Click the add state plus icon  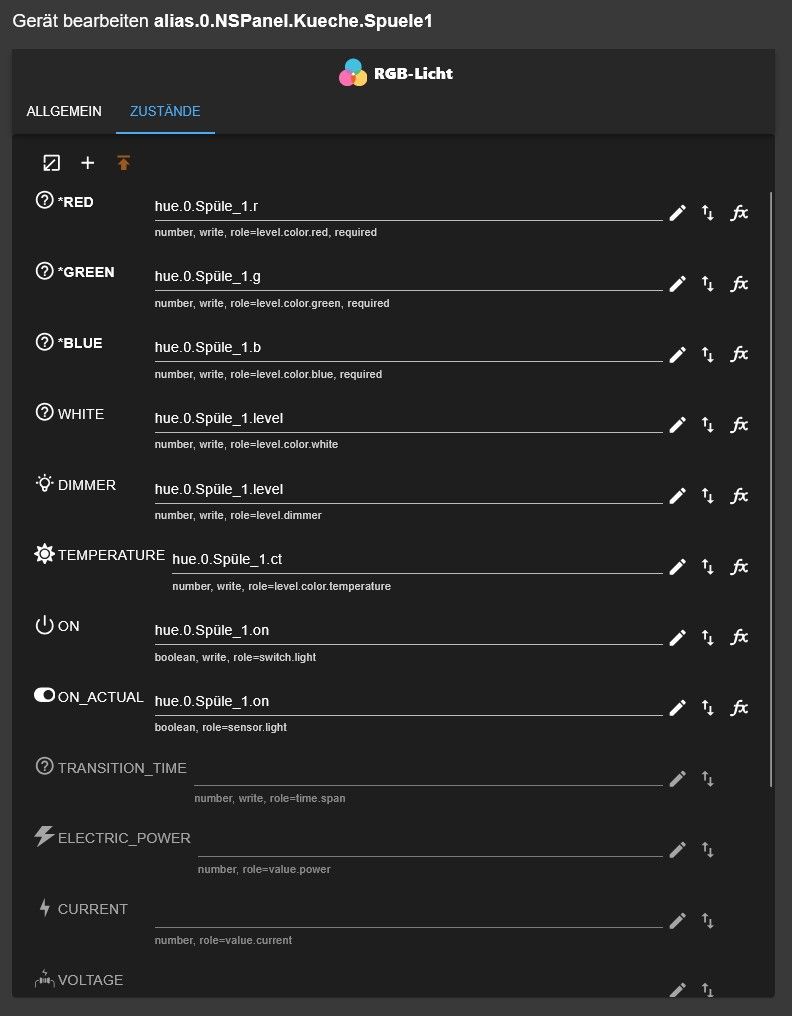point(88,163)
